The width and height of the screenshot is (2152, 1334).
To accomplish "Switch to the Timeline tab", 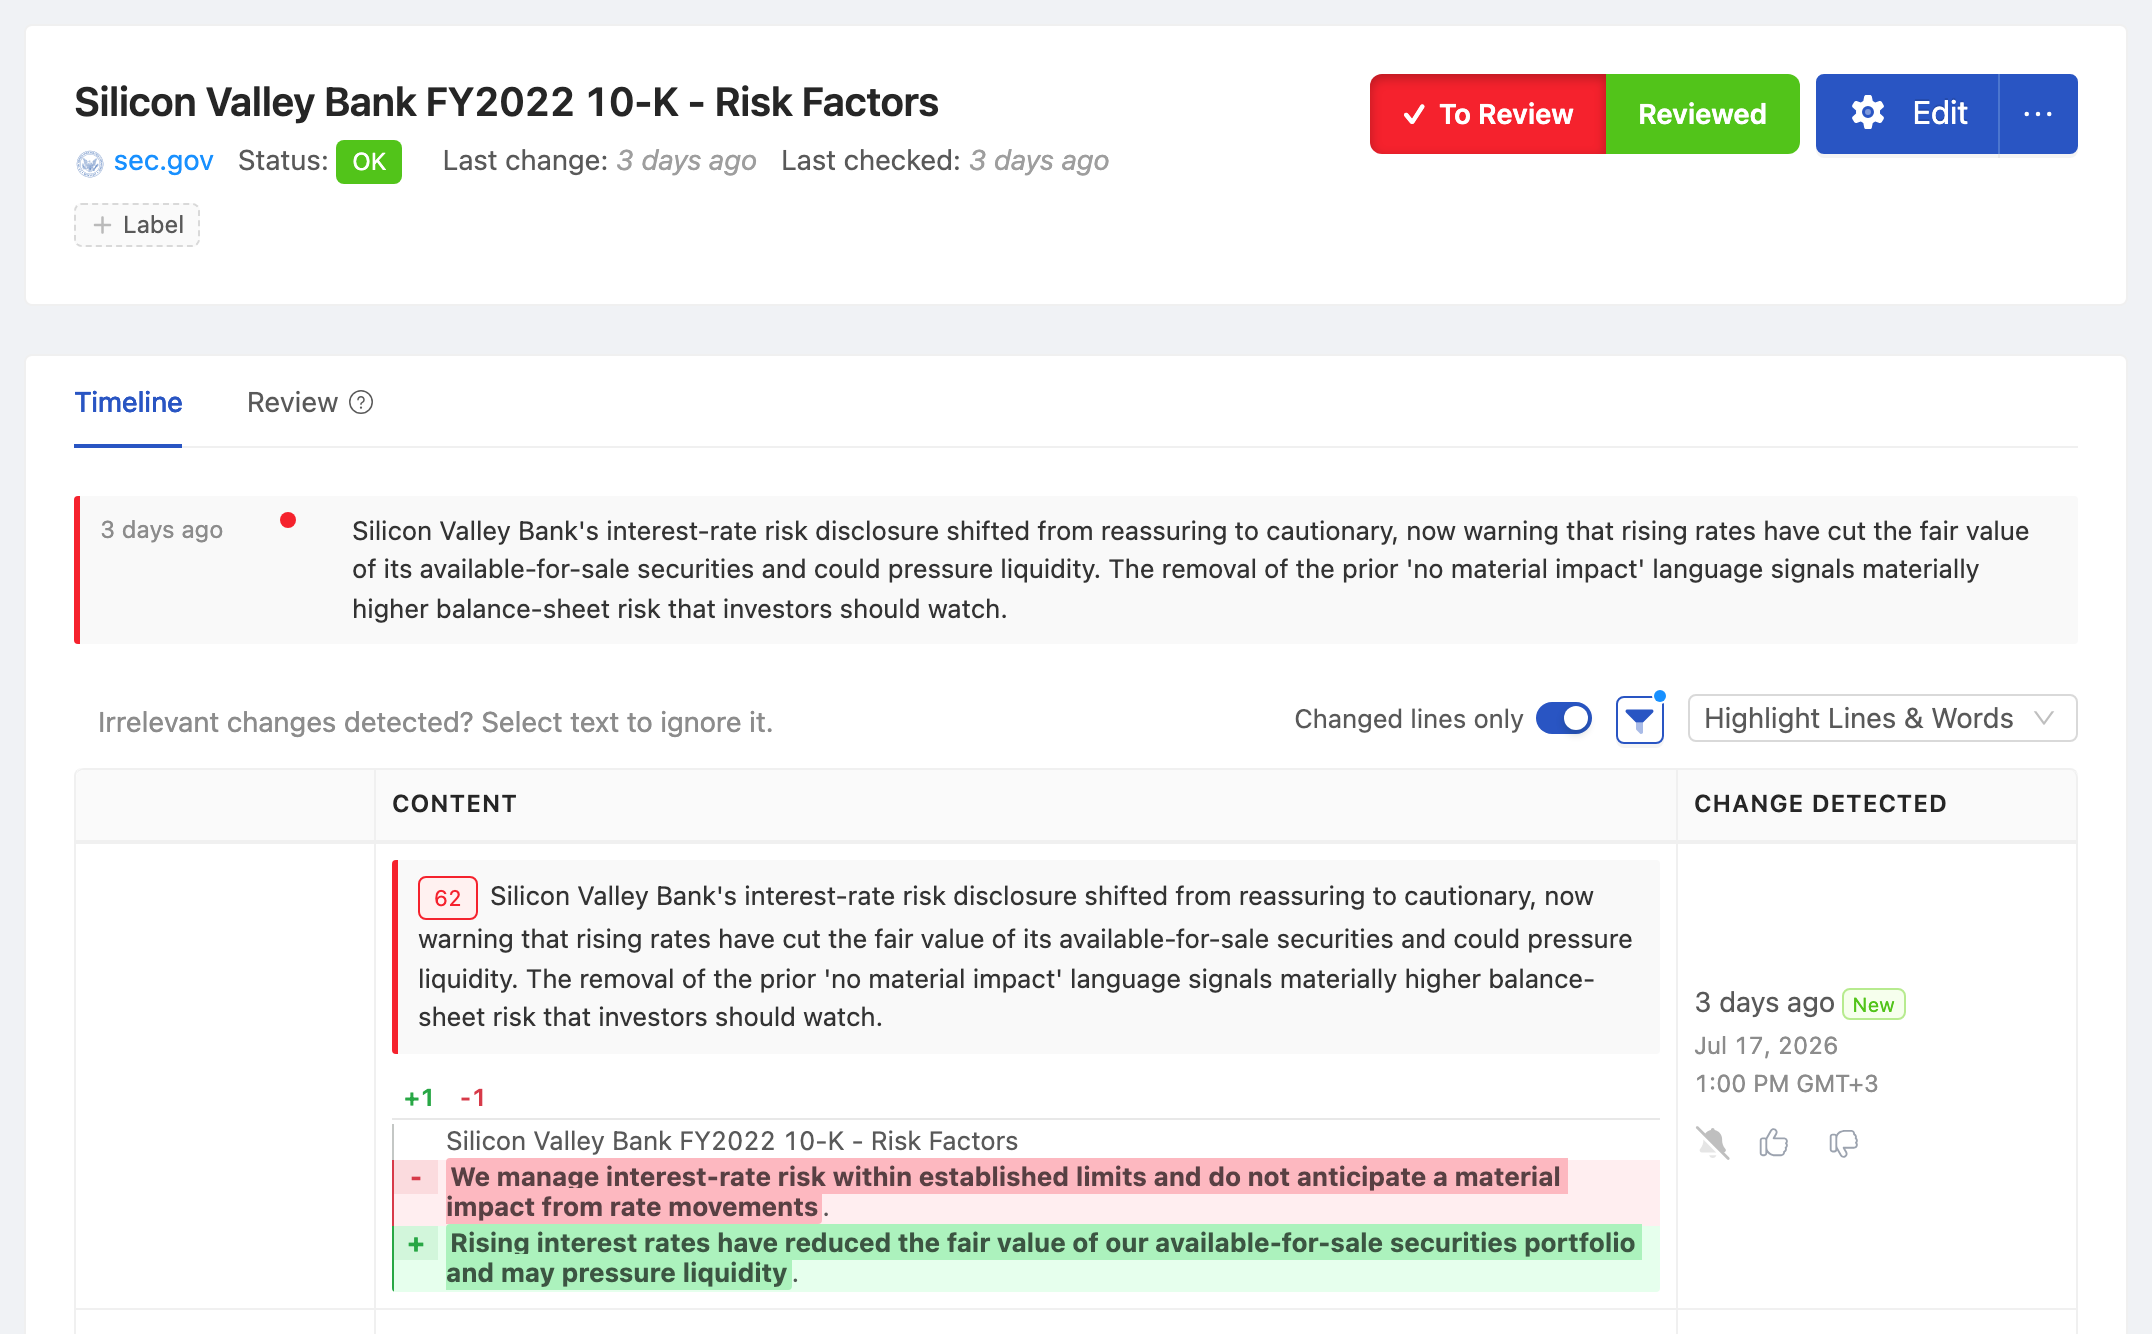I will click(x=128, y=402).
